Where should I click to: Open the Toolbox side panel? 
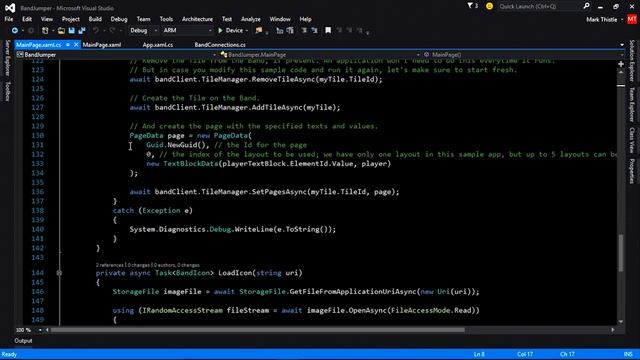7,91
